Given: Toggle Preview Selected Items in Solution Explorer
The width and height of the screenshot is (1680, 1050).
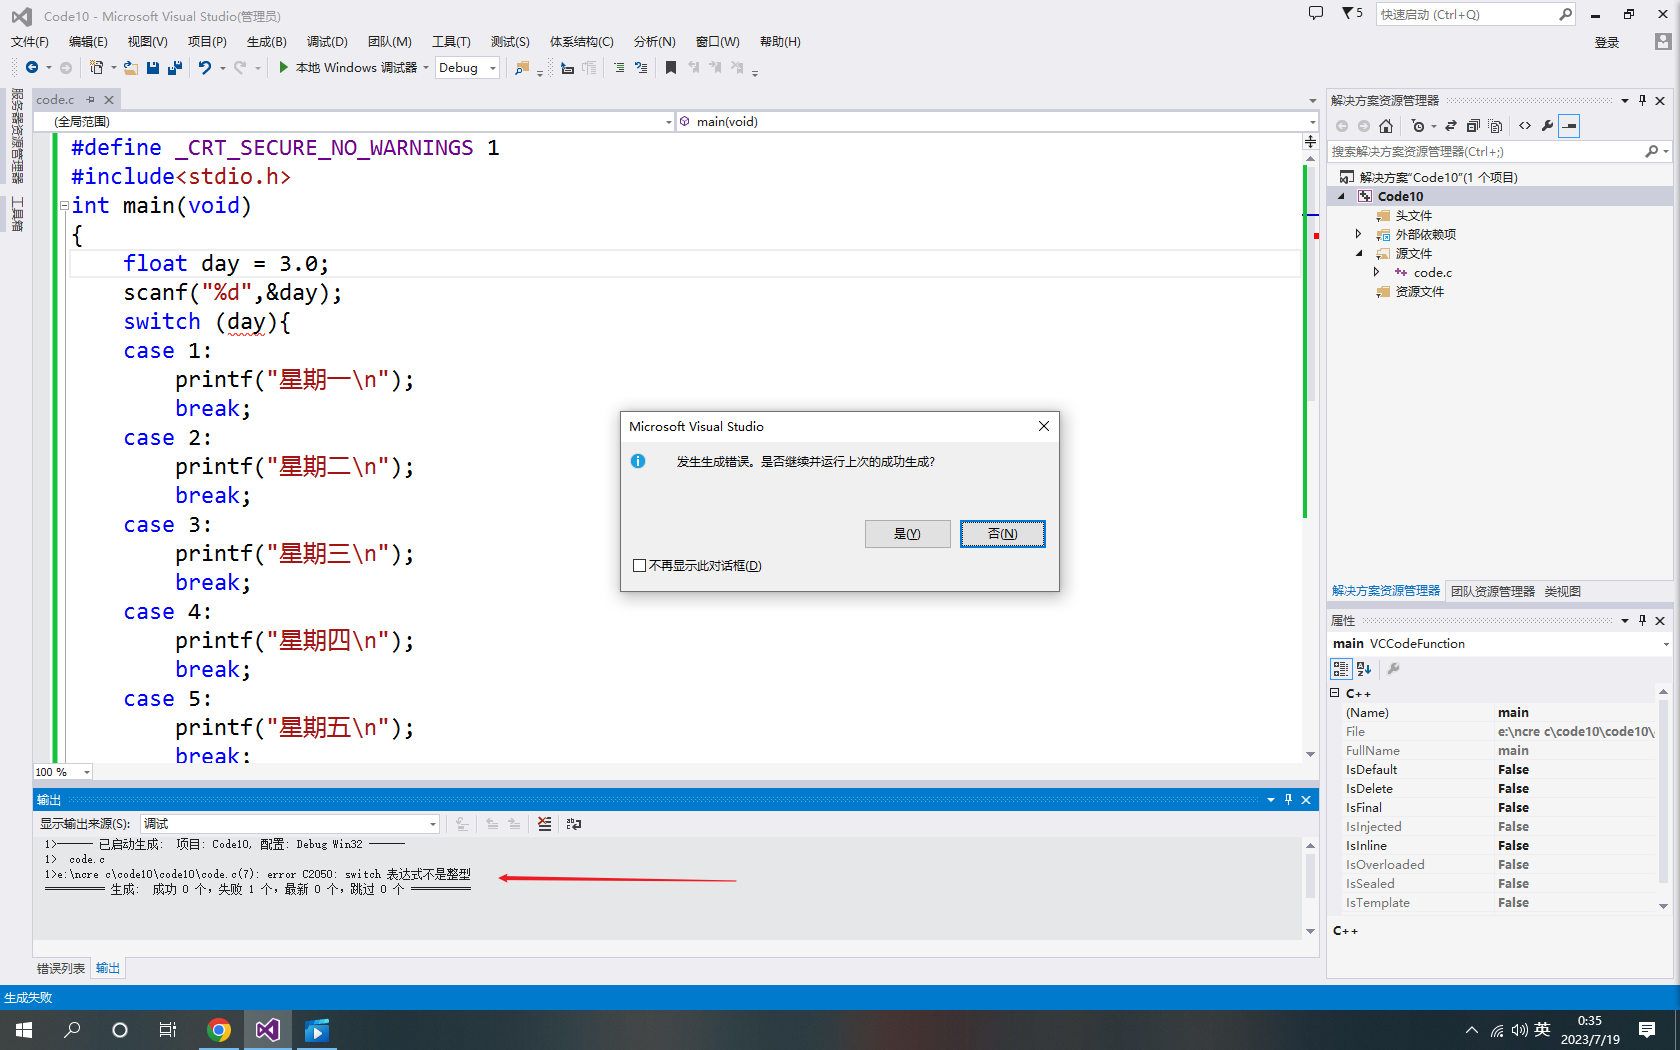Looking at the screenshot, I should 1570,126.
